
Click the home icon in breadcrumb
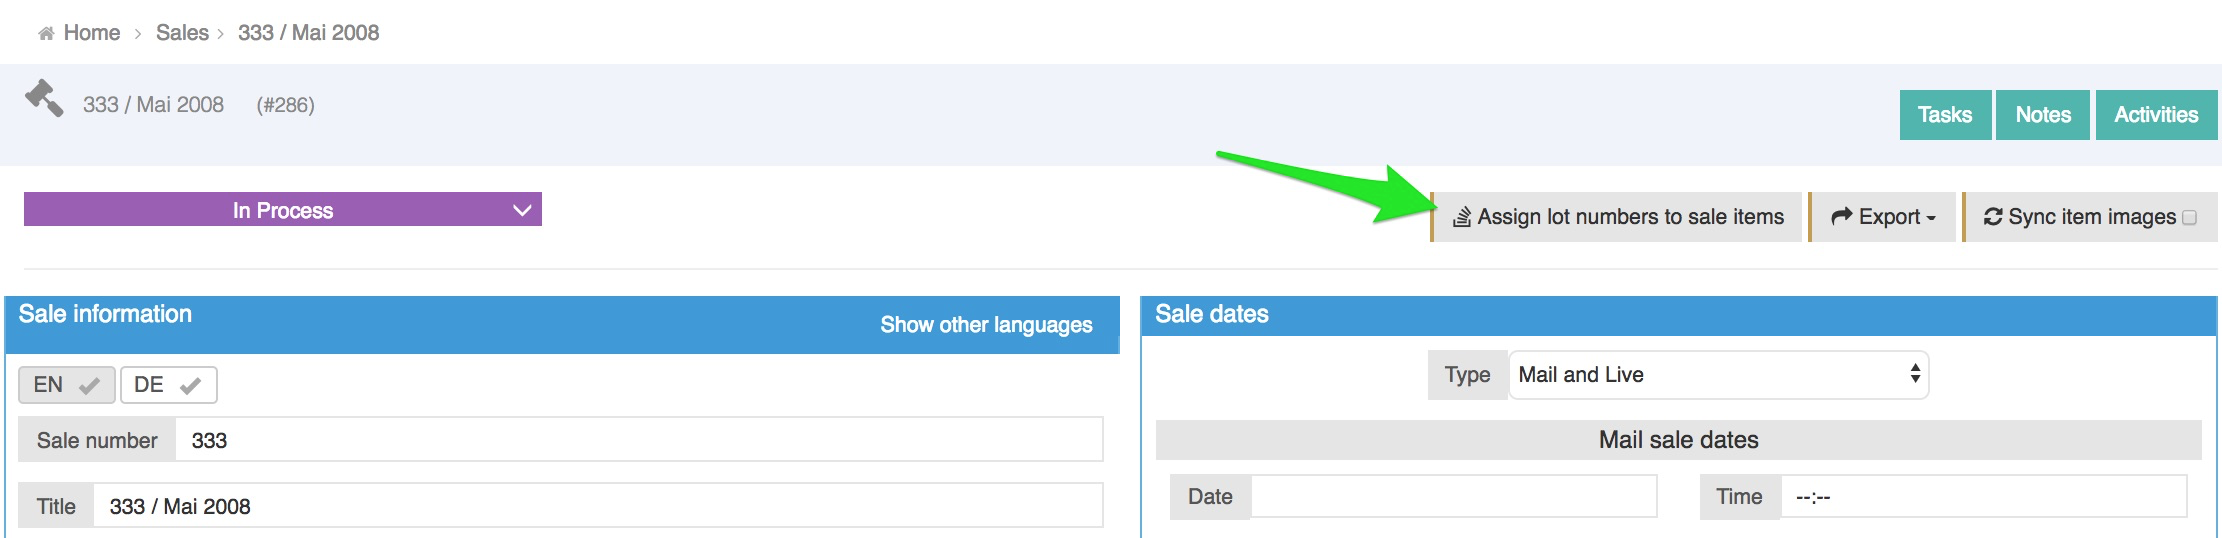pos(46,34)
